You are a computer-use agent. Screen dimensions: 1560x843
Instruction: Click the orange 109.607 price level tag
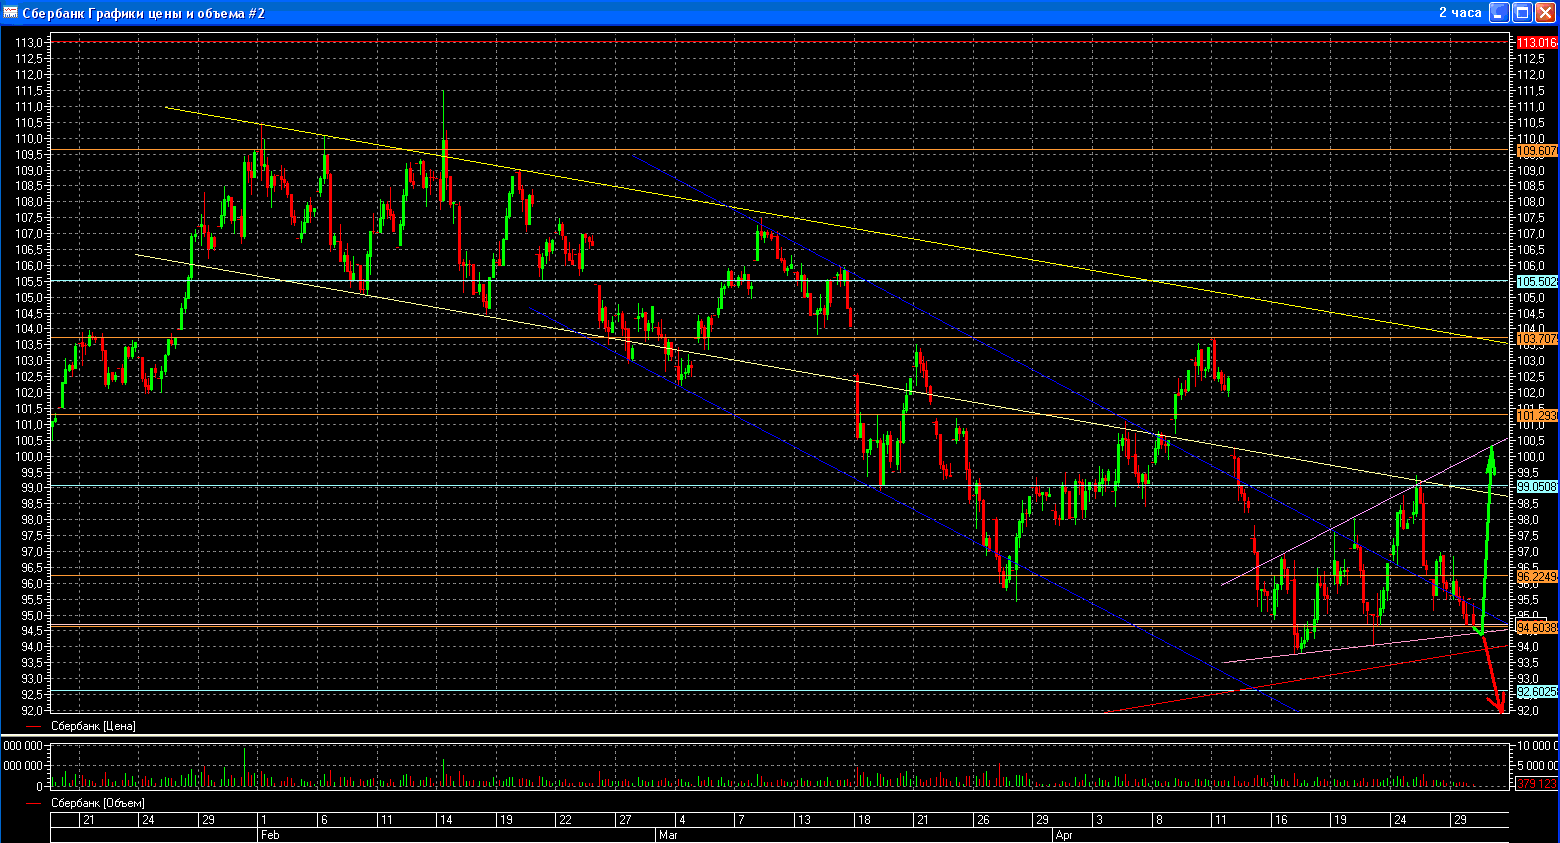1536,151
